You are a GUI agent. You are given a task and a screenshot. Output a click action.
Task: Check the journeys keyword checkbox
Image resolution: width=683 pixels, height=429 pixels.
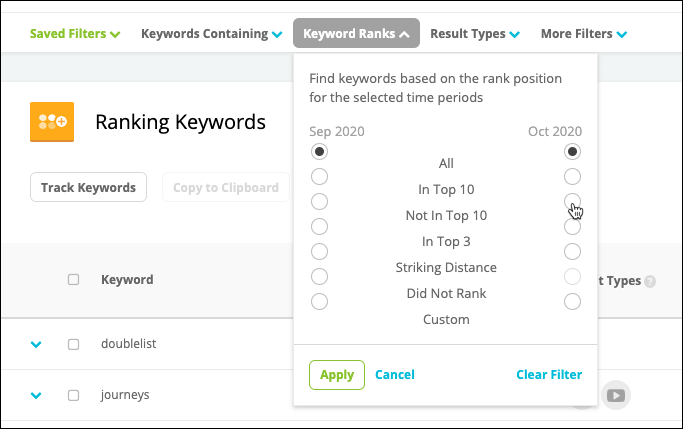74,395
